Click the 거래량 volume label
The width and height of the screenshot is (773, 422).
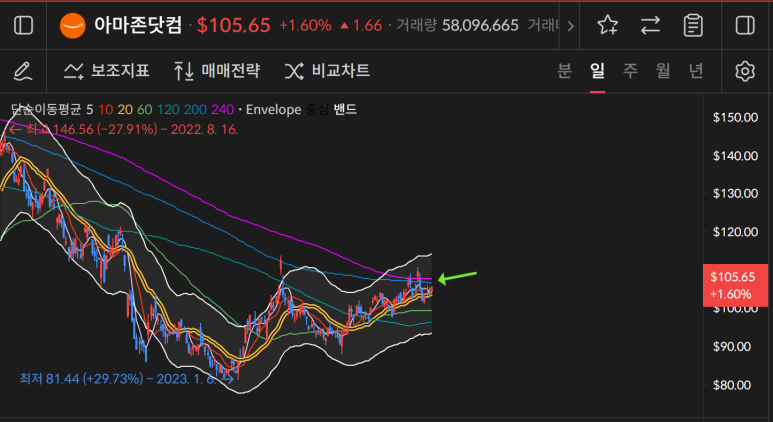tap(416, 26)
